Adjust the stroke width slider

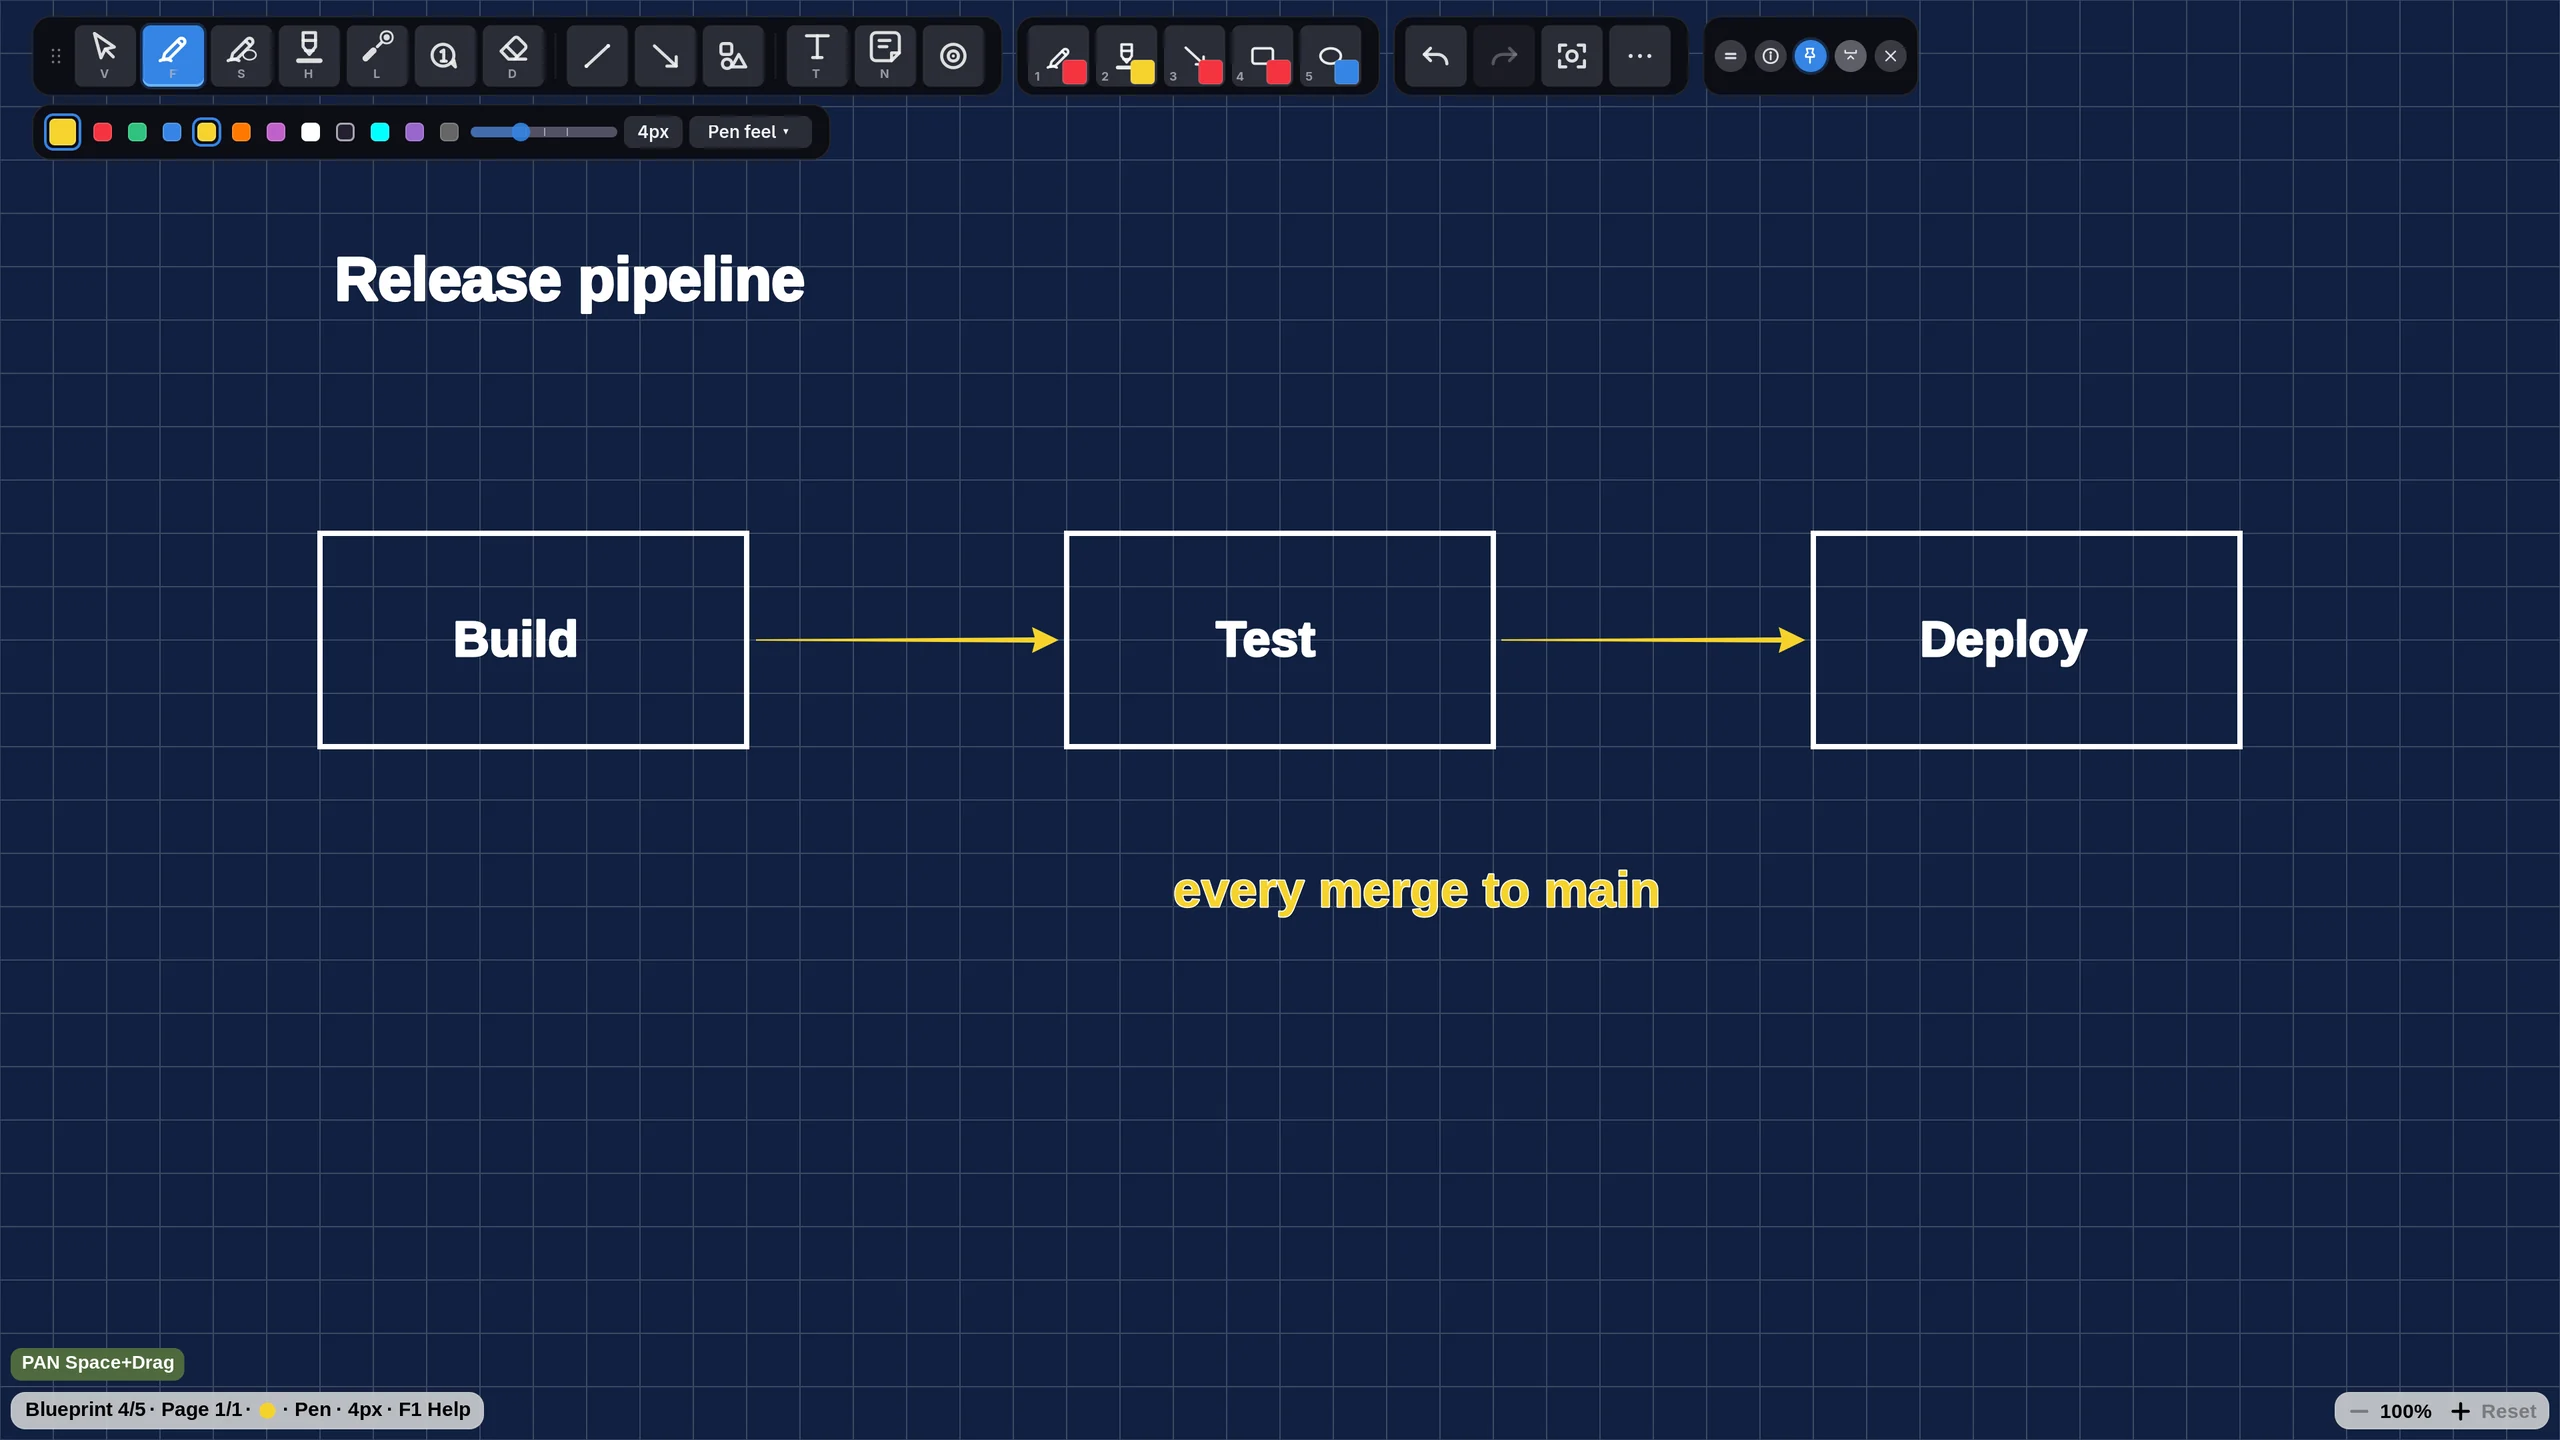[x=543, y=132]
